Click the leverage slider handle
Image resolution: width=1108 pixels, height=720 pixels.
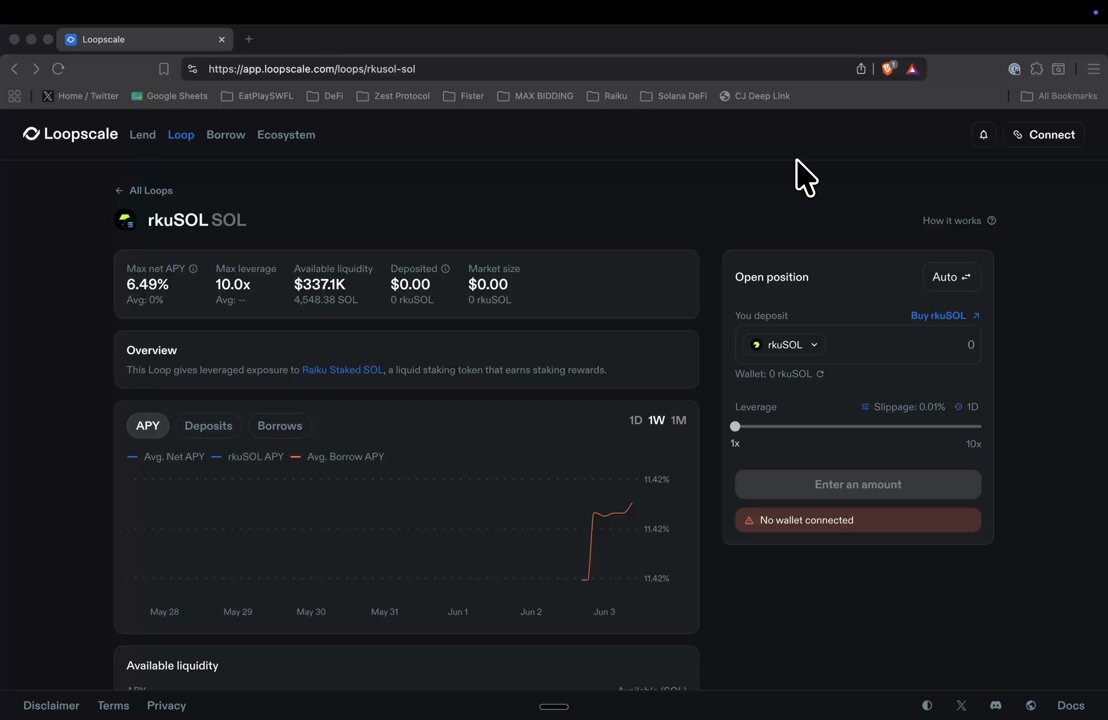(x=735, y=426)
